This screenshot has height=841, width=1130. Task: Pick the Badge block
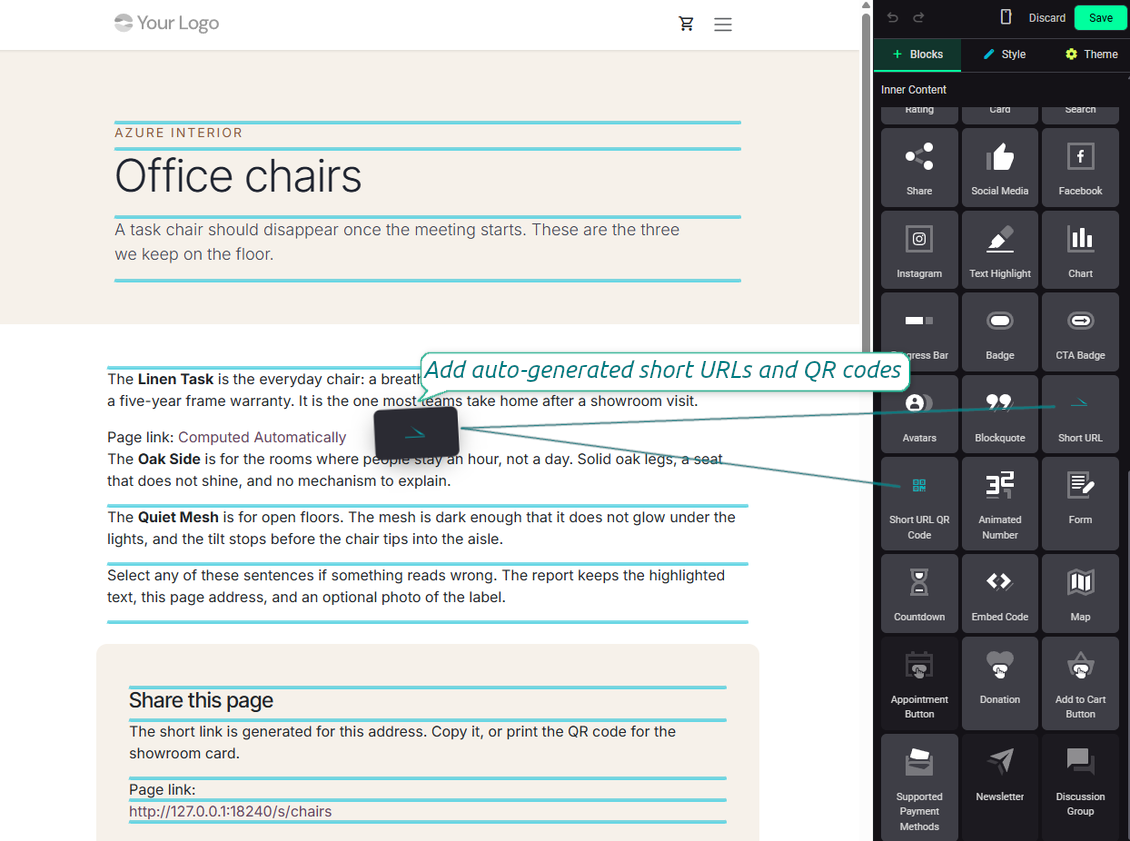(x=1000, y=332)
